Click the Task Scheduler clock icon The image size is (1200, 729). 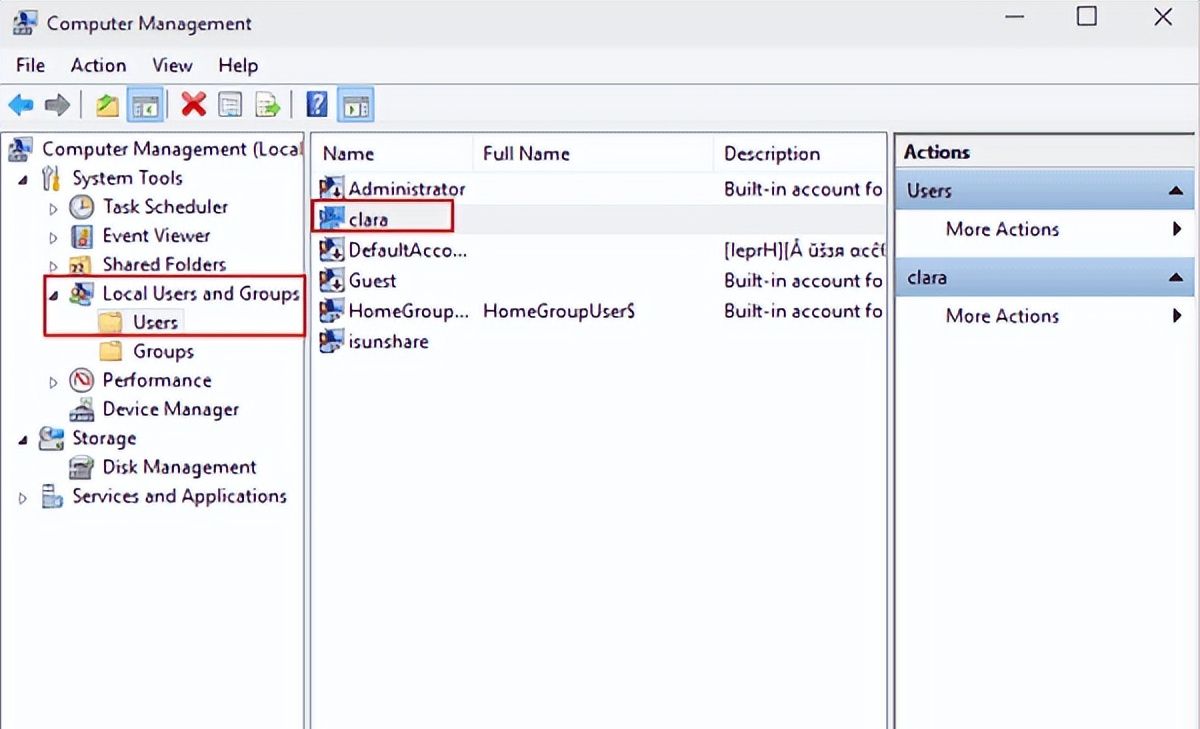81,207
